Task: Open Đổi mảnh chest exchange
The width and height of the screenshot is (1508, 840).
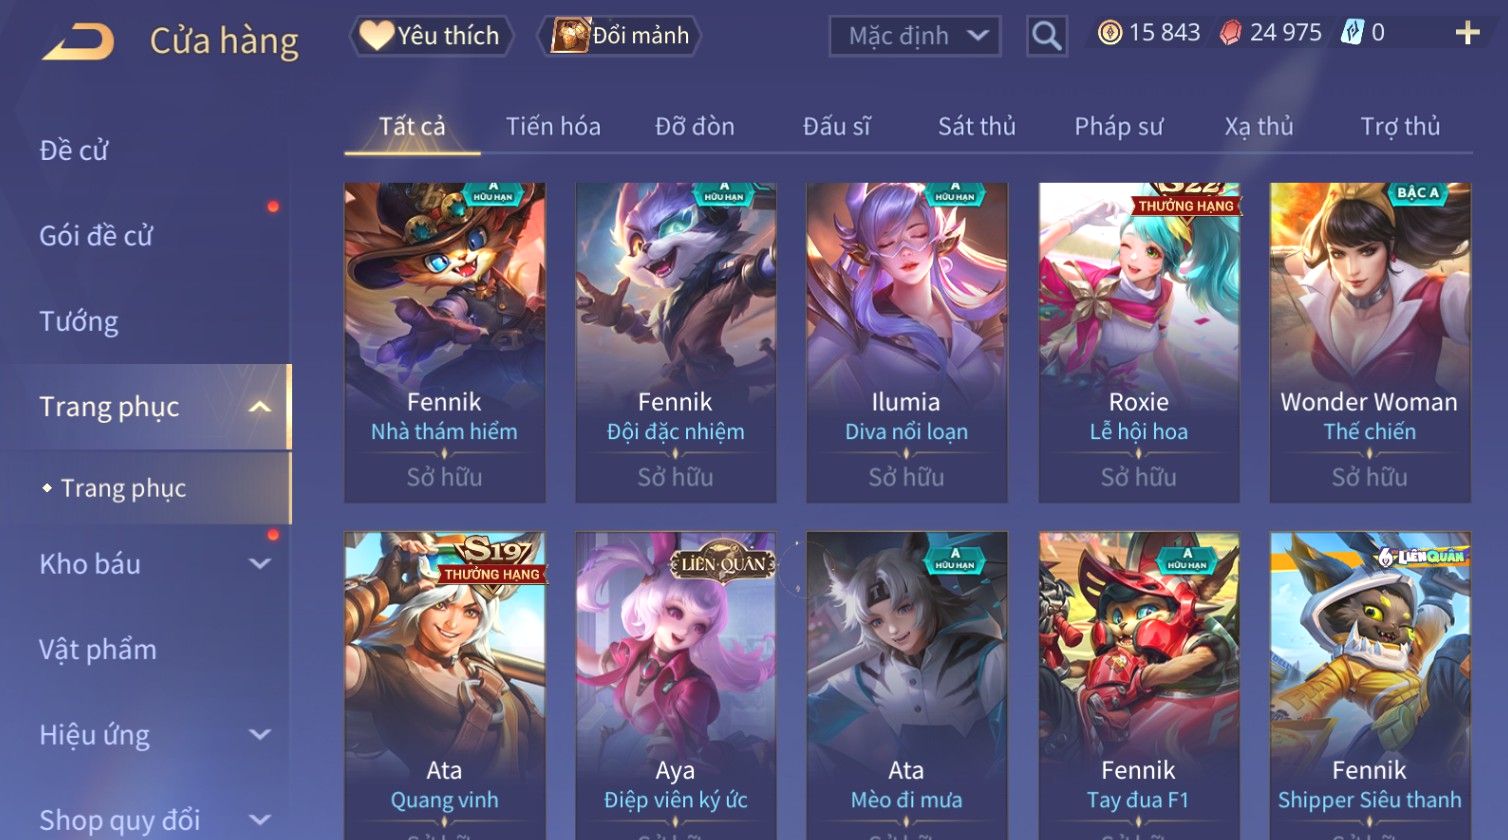Action: point(619,36)
